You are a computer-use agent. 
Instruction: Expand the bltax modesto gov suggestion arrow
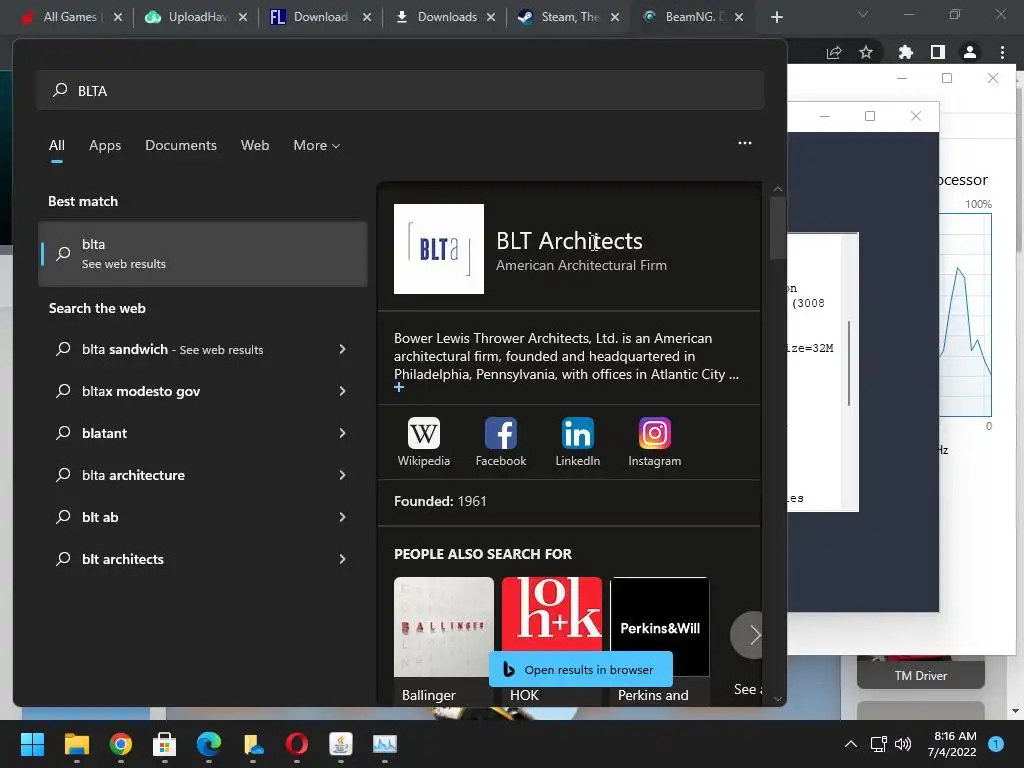coord(342,391)
